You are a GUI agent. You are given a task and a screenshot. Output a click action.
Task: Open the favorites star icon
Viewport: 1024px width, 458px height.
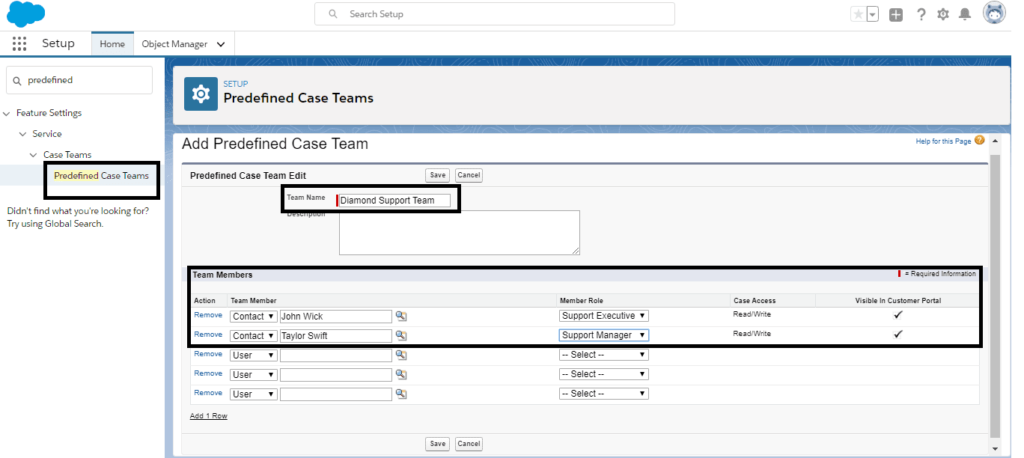[x=857, y=14]
